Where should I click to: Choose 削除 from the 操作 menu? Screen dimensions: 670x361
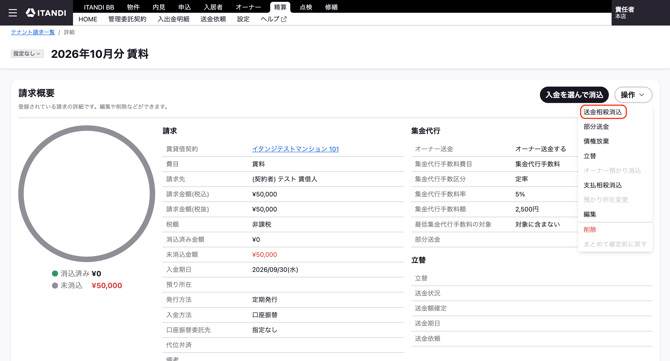point(590,230)
